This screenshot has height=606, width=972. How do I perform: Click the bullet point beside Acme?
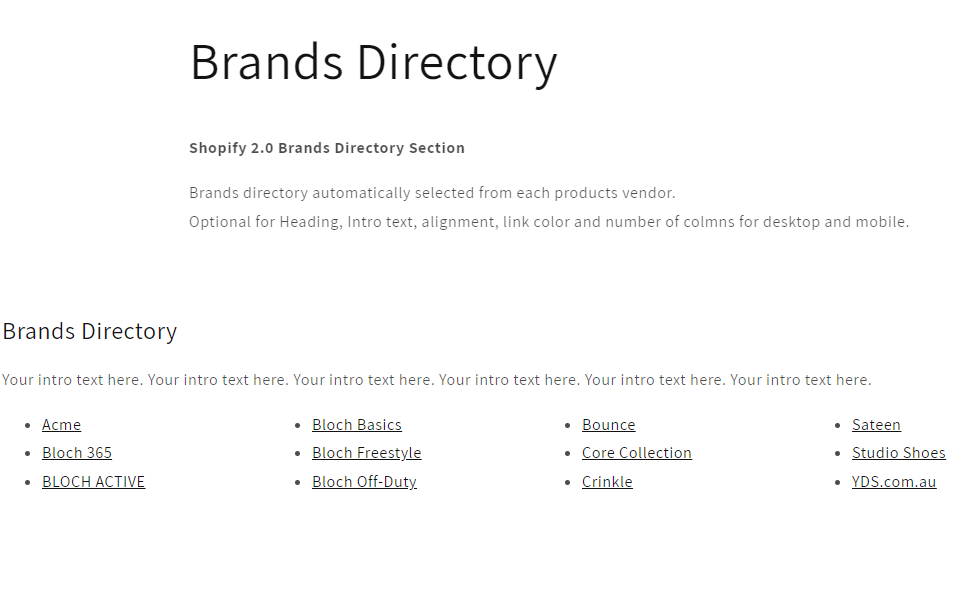click(27, 426)
